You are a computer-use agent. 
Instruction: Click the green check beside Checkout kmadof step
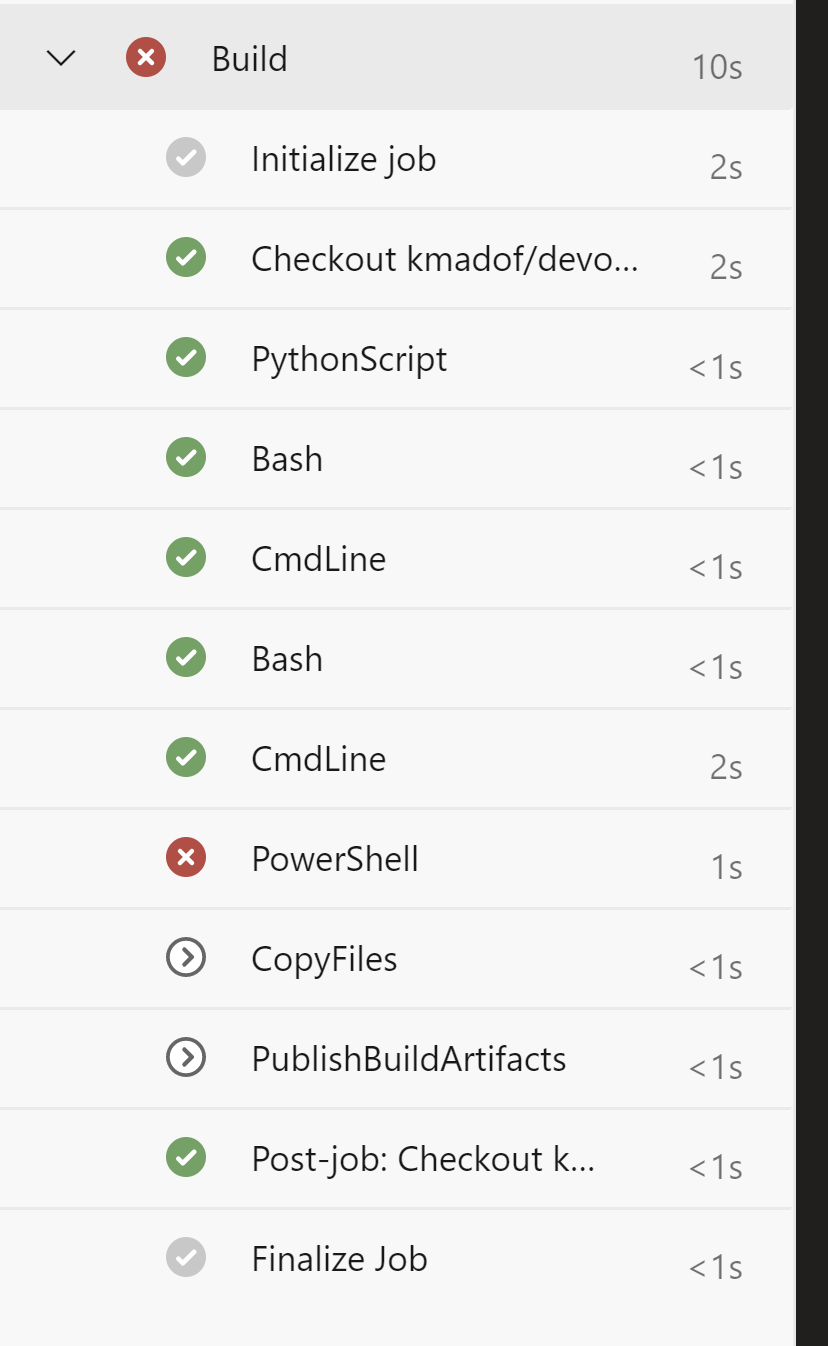tap(186, 258)
